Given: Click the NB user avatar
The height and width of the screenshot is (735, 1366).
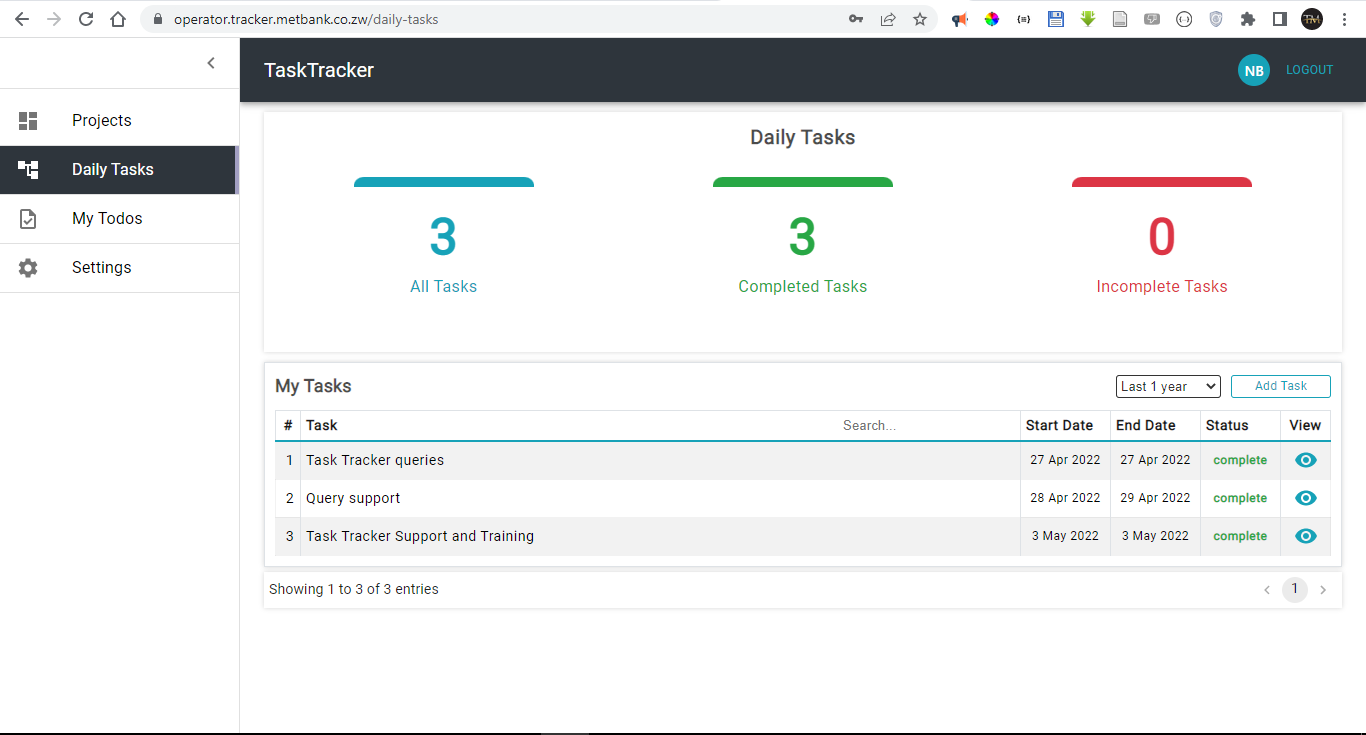Looking at the screenshot, I should pos(1253,70).
